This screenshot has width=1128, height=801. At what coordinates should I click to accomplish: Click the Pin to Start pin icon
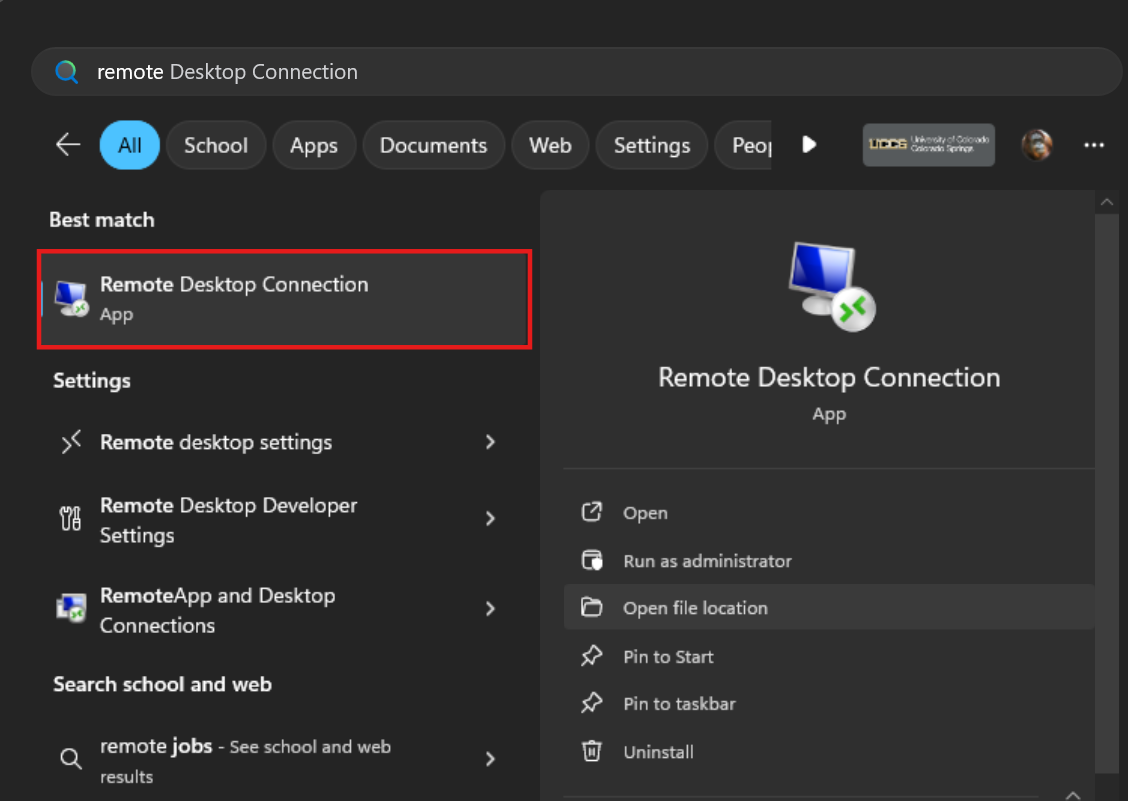point(591,656)
